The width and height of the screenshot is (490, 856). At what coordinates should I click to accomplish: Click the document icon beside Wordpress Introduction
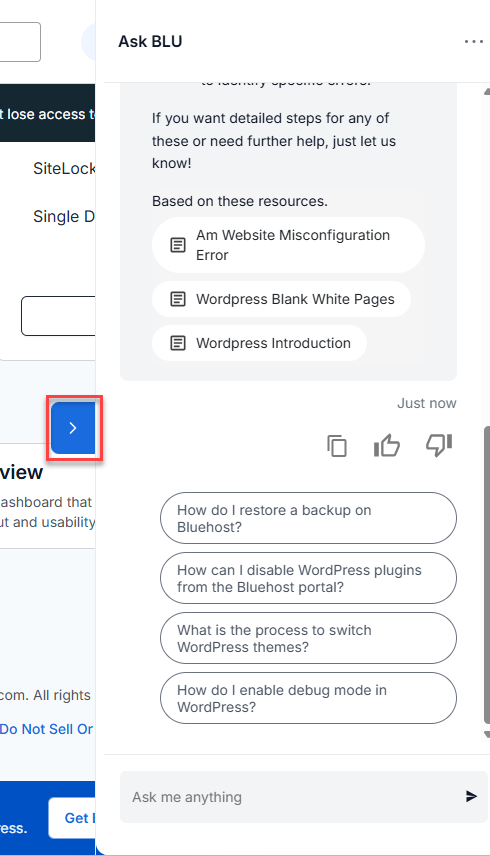click(x=178, y=343)
